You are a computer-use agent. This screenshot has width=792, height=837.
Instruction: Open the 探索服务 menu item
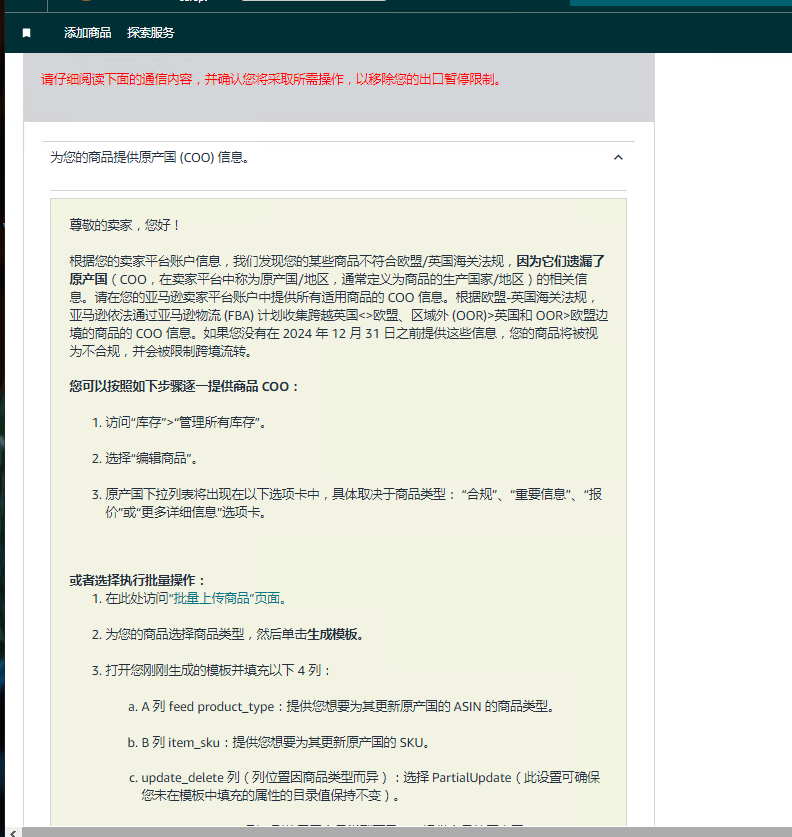pos(151,33)
